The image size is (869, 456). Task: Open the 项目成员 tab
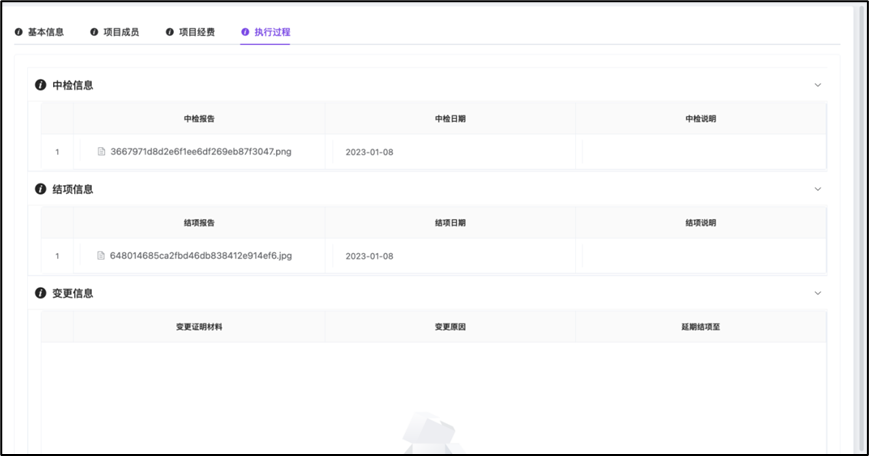click(121, 32)
